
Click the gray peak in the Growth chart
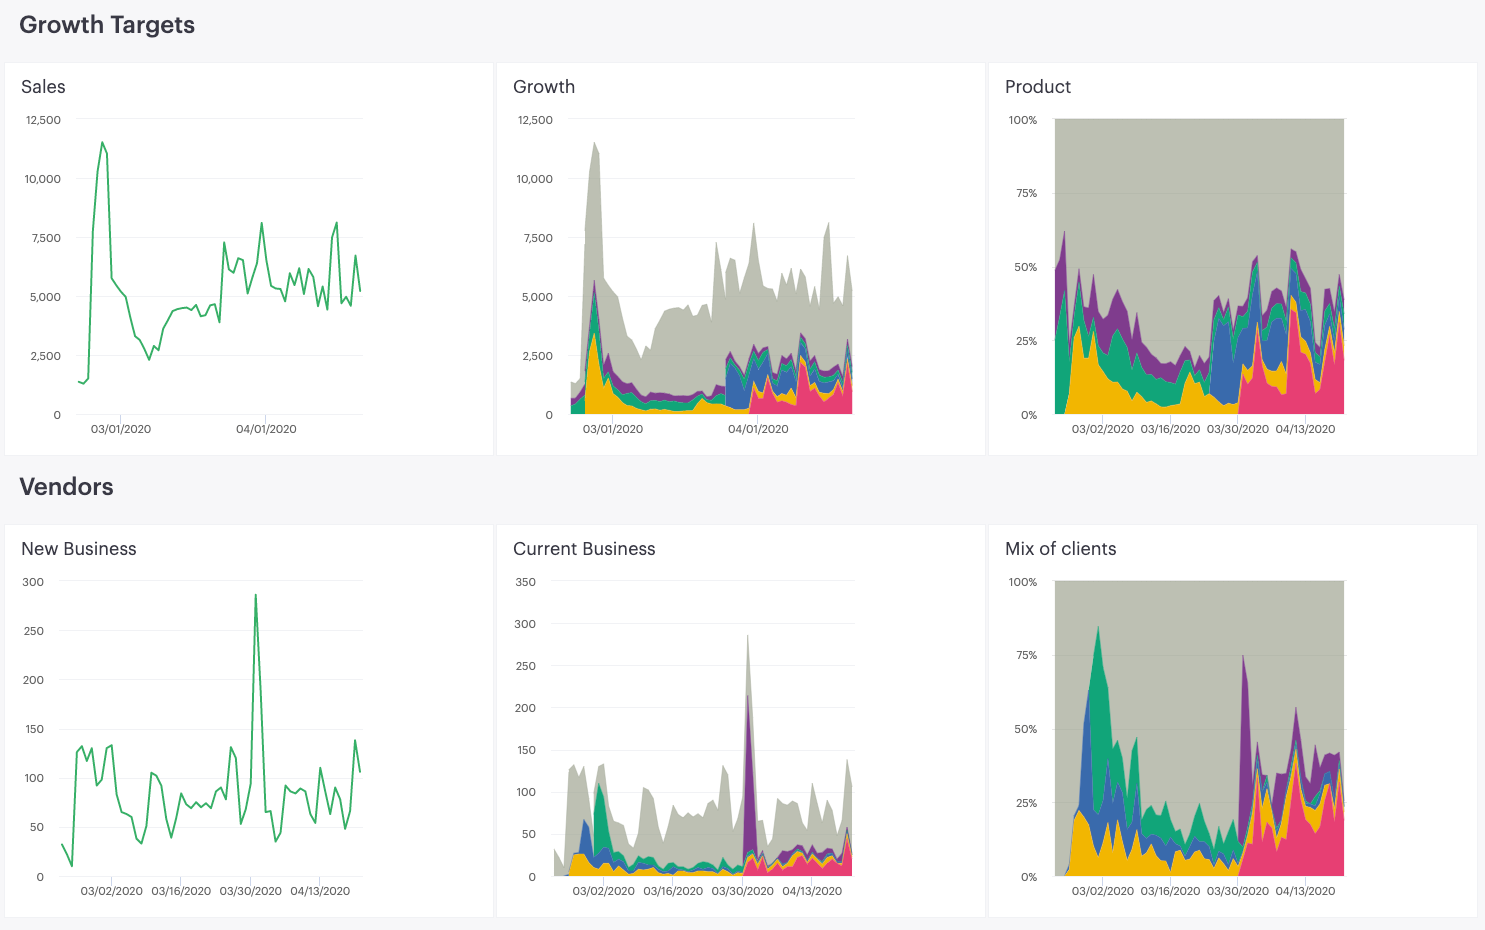594,143
